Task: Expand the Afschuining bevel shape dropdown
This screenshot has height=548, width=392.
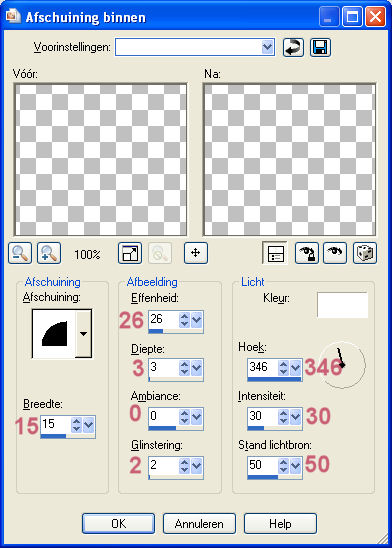Action: pyautogui.click(x=84, y=334)
